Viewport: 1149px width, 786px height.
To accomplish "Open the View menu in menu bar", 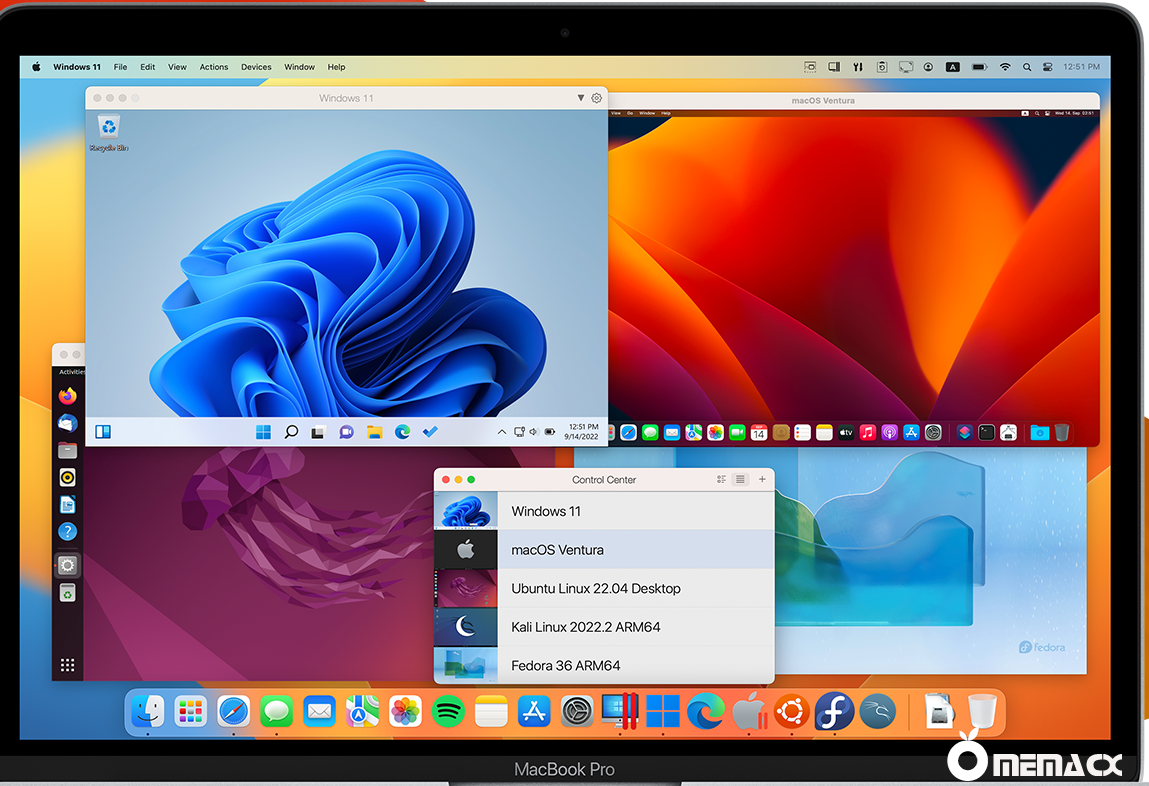I will (x=177, y=67).
